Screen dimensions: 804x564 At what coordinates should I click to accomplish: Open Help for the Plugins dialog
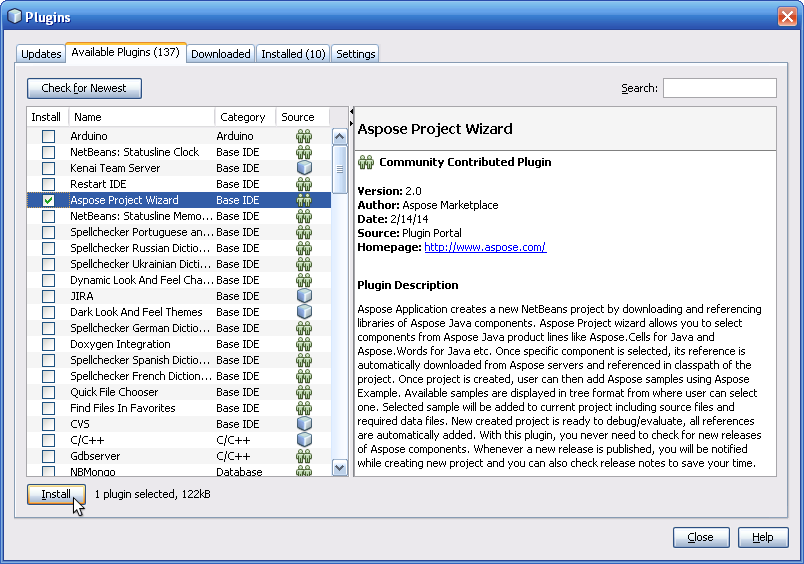[763, 537]
